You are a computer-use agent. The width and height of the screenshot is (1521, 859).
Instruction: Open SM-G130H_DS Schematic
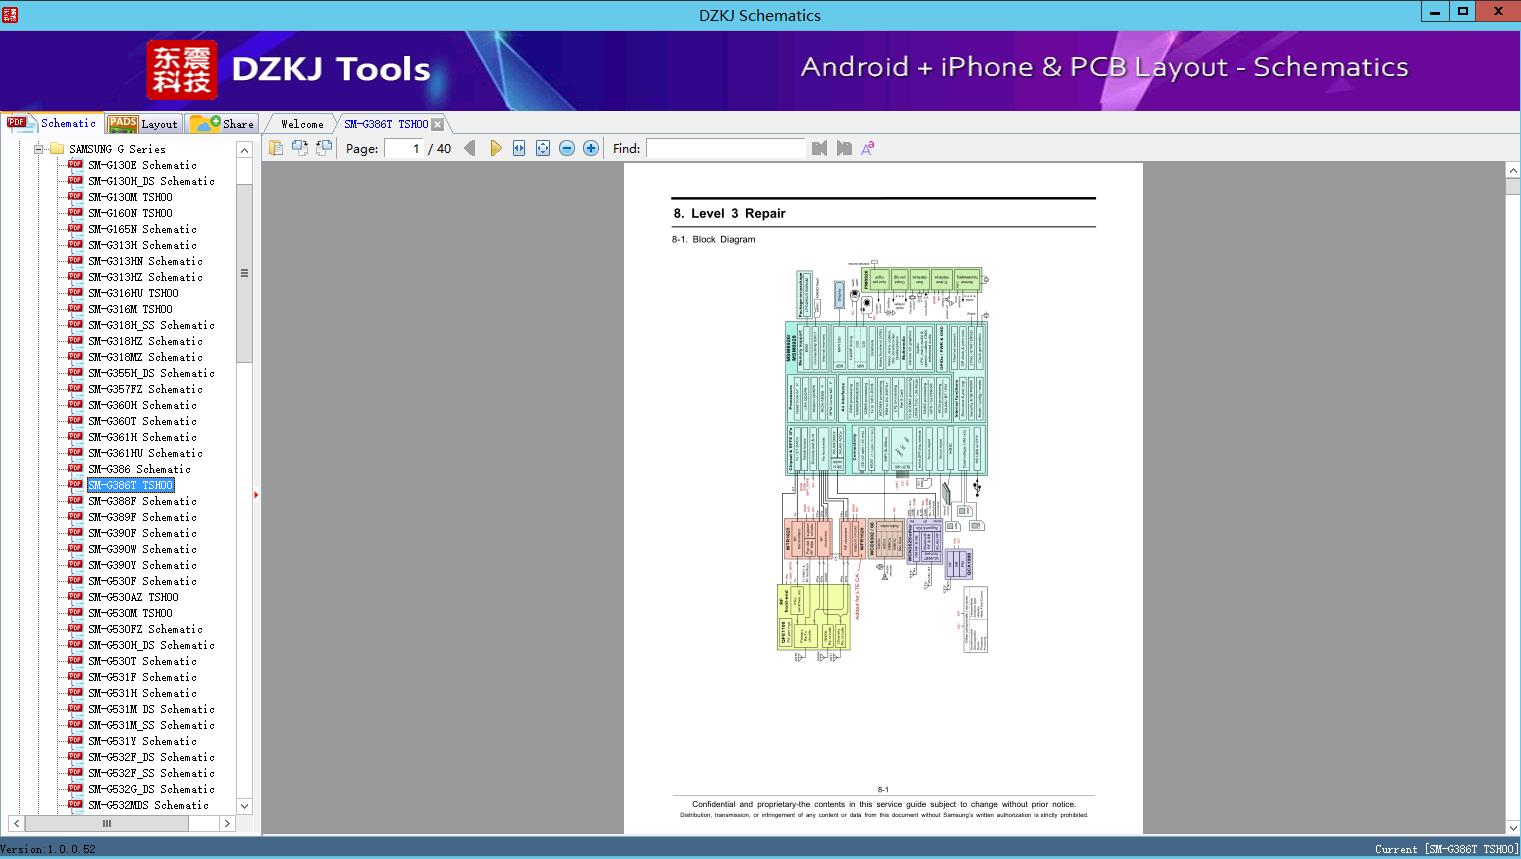coord(151,181)
